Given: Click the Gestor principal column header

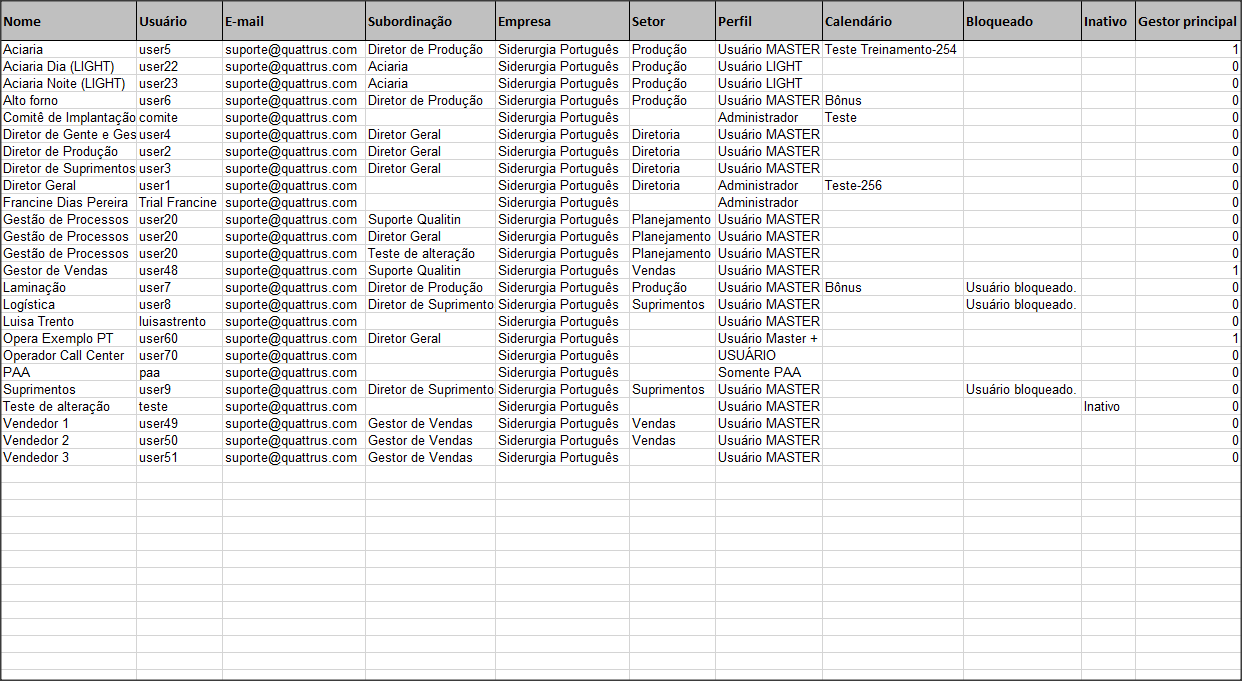Looking at the screenshot, I should (1187, 21).
